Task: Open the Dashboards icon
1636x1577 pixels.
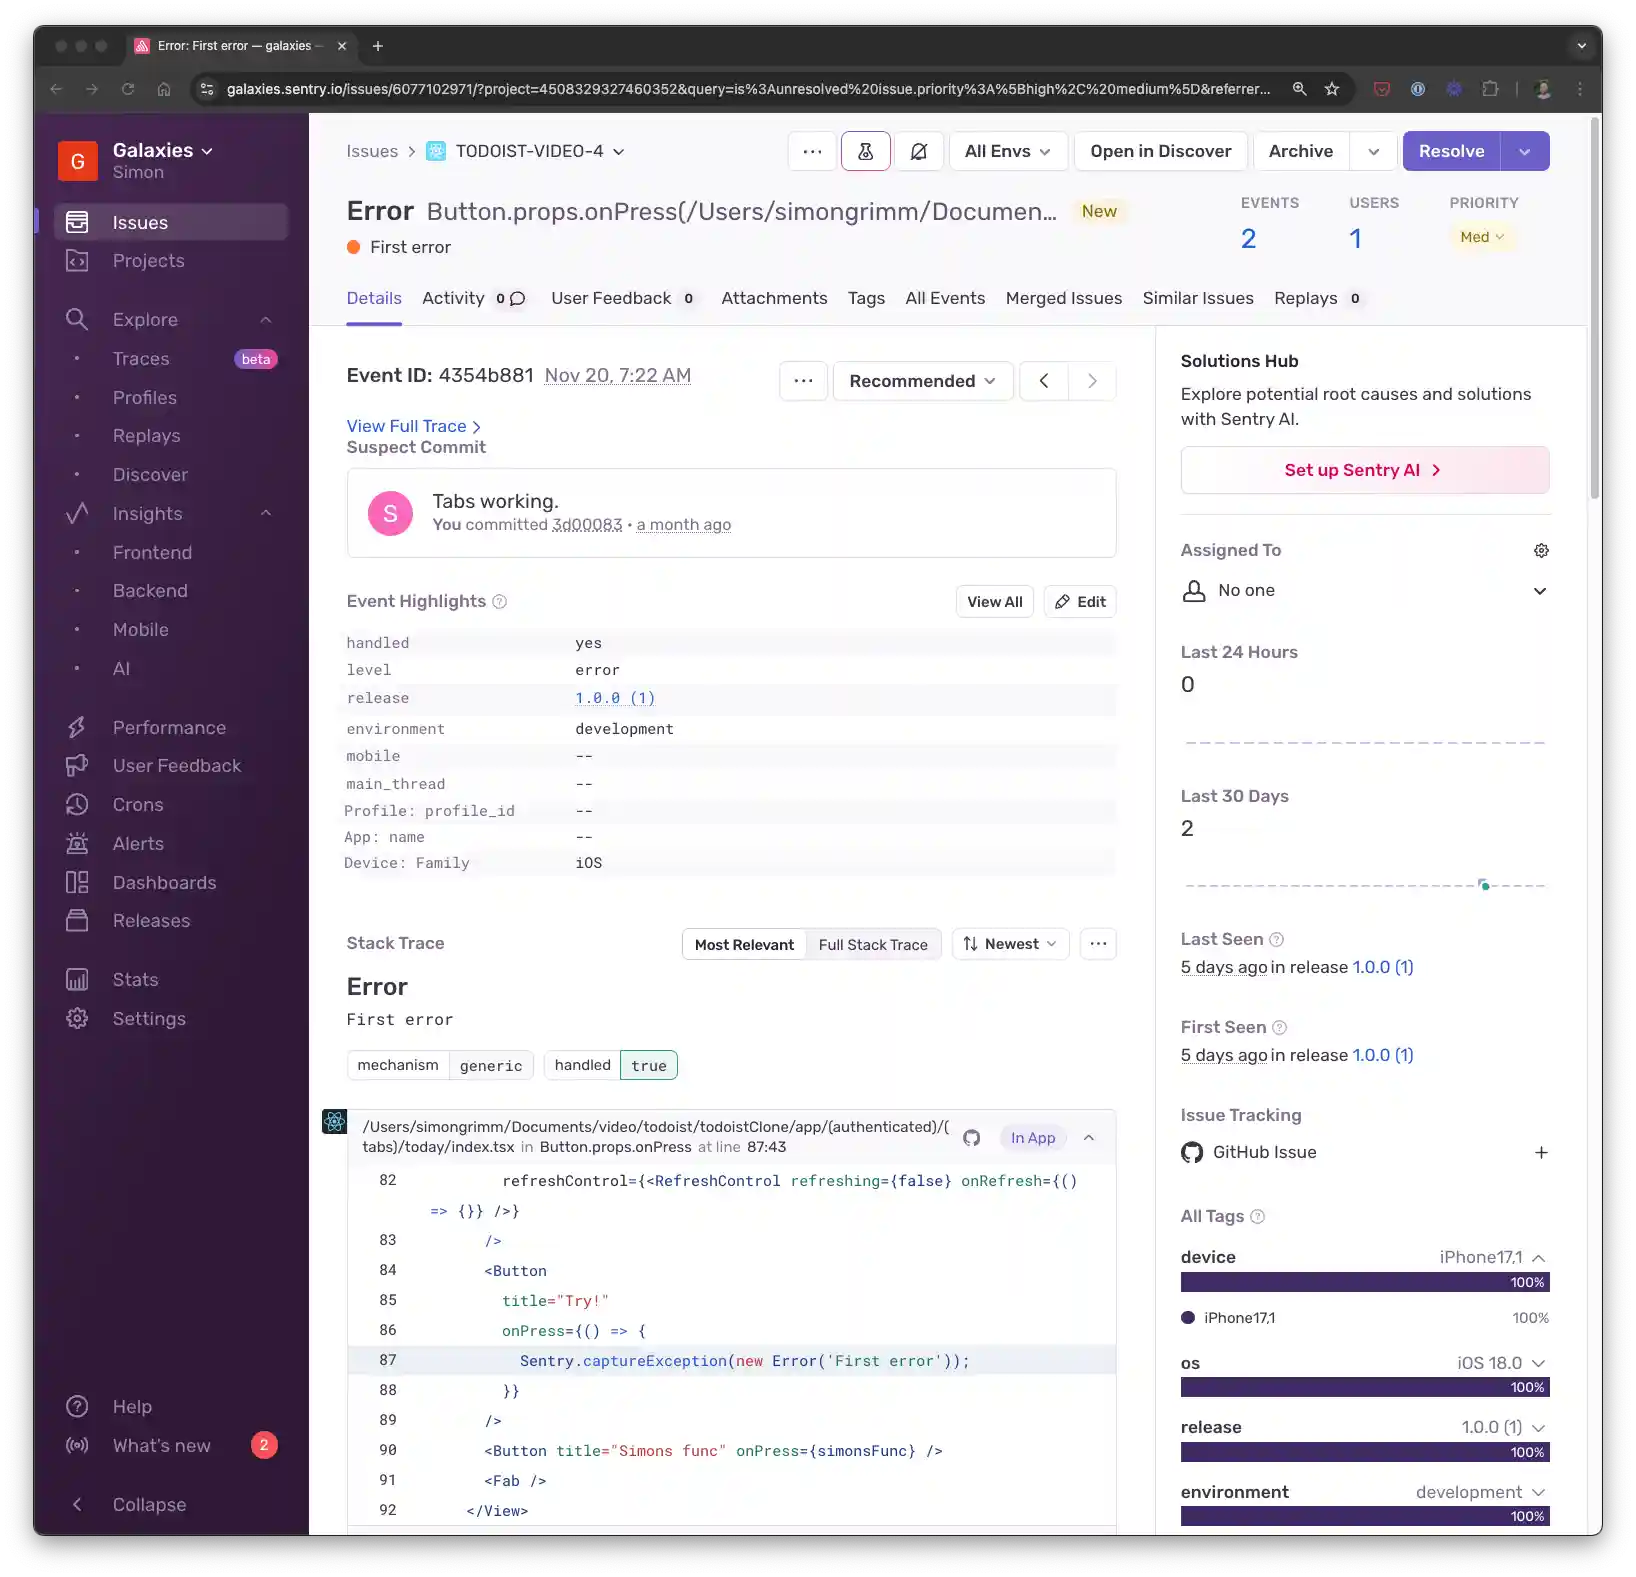Action: [x=77, y=883]
